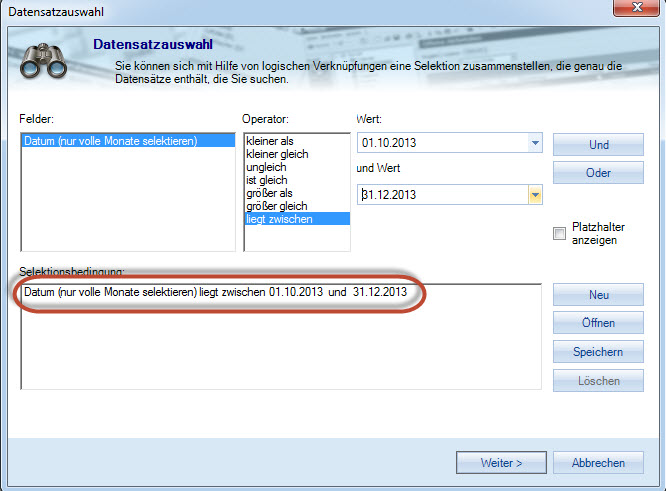The width and height of the screenshot is (666, 491).
Task: Select the 'kleiner gleich' operator
Action: click(x=277, y=155)
